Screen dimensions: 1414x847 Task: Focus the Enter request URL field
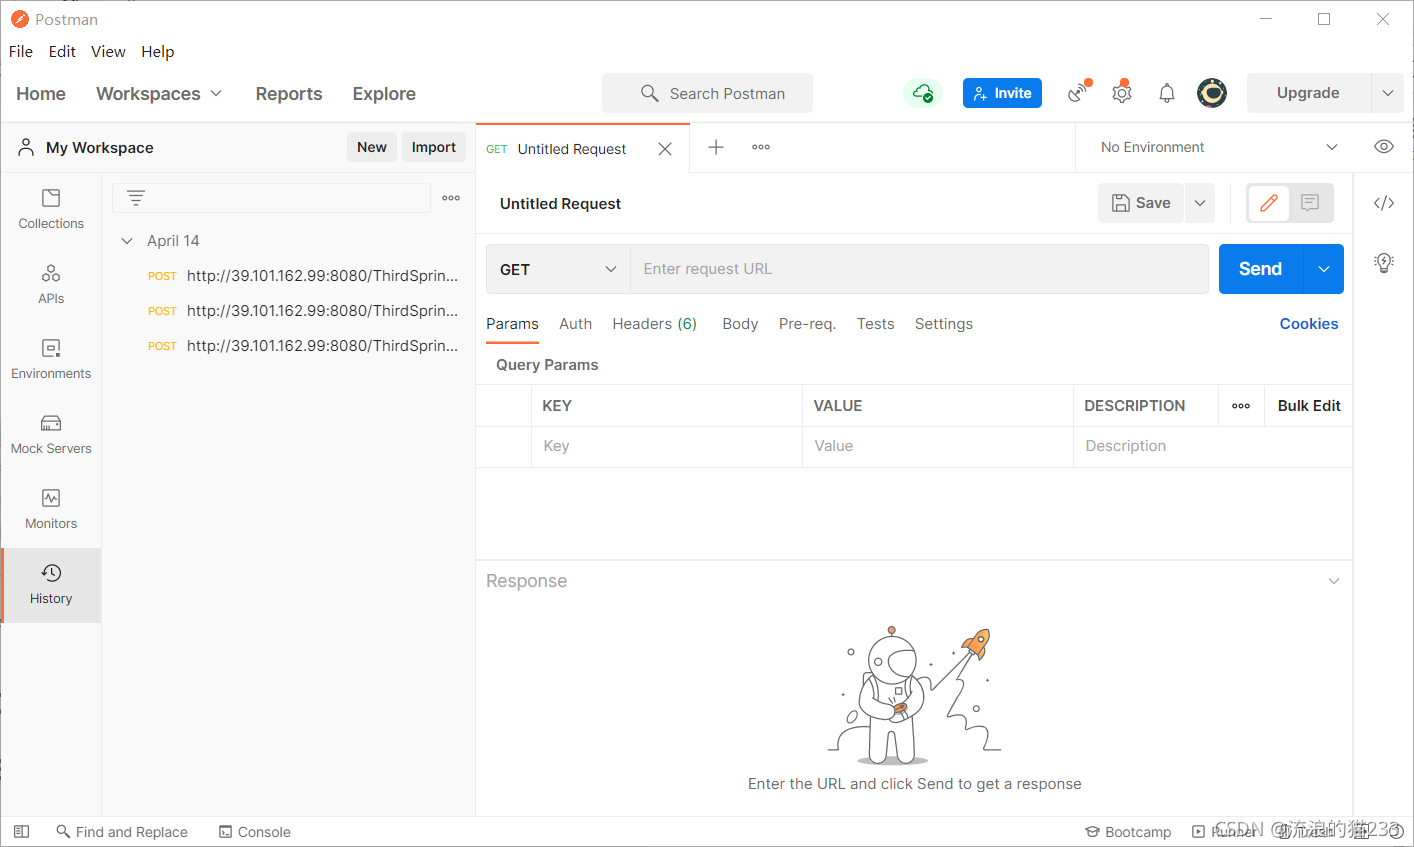point(919,269)
